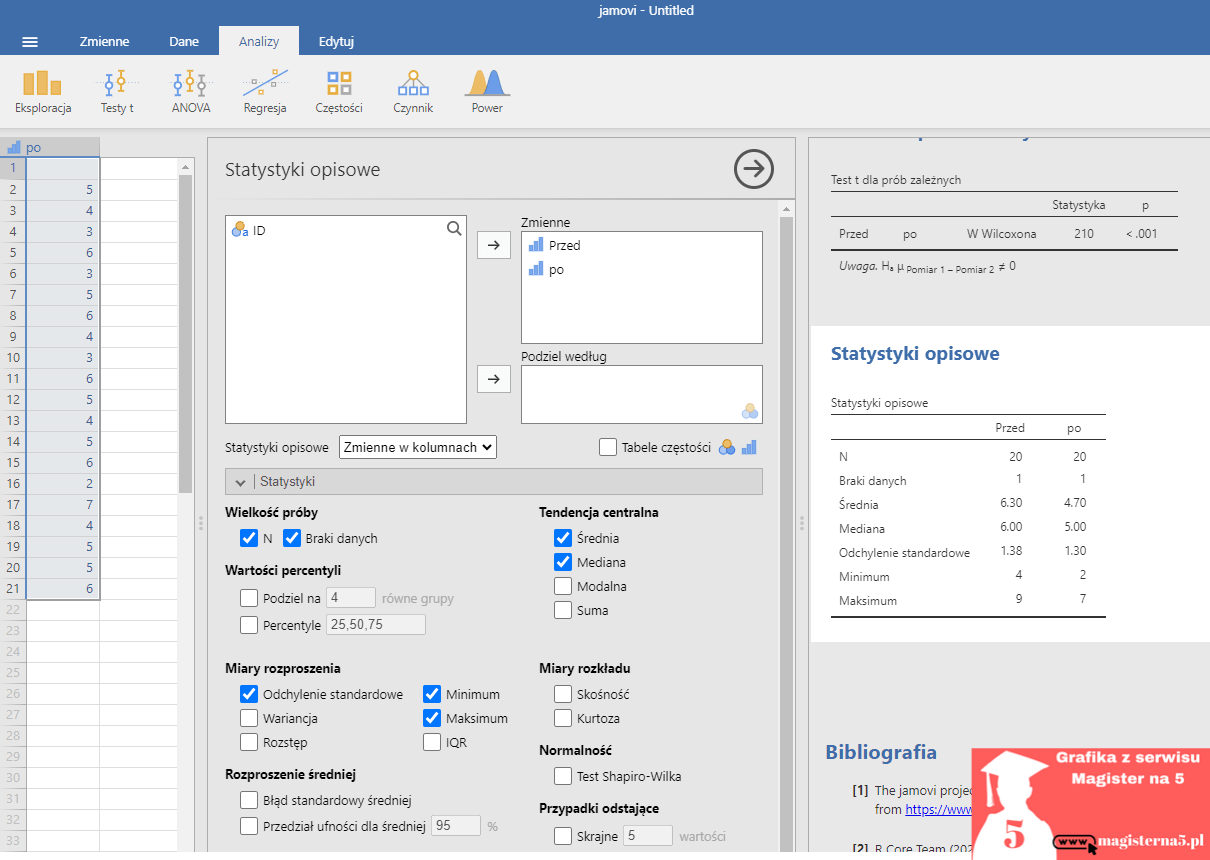Open the hamburger main menu

click(30, 42)
